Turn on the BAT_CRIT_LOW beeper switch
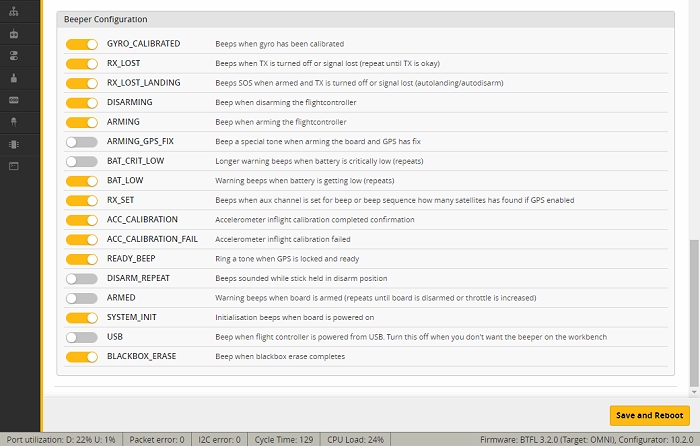The width and height of the screenshot is (700, 446). click(82, 161)
